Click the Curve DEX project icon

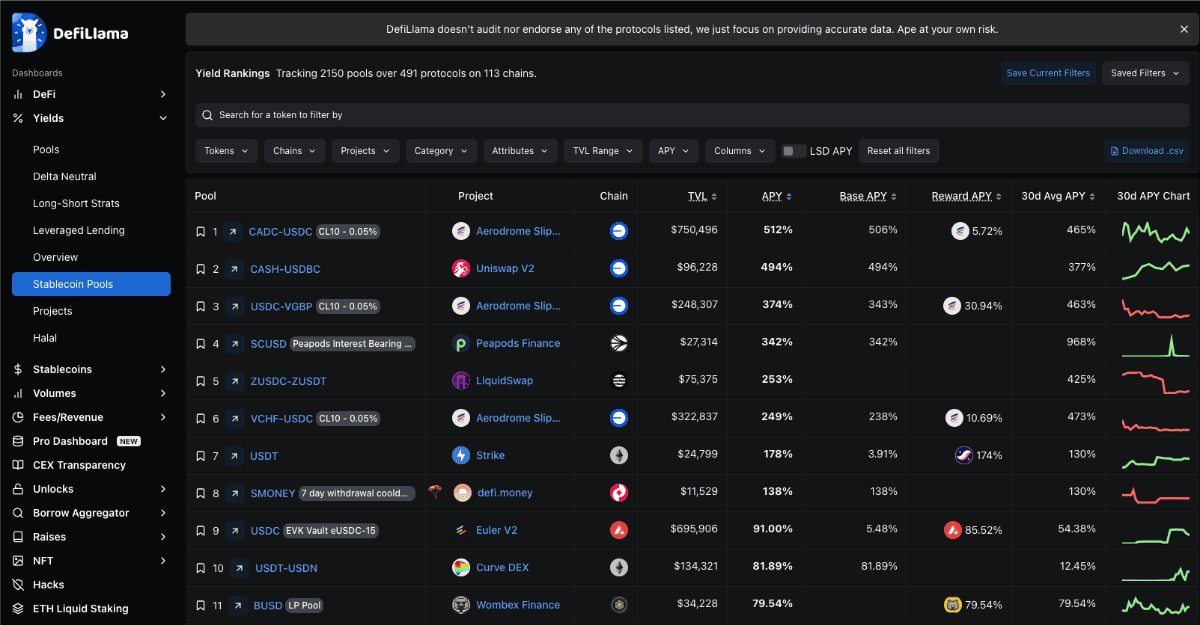pos(461,568)
